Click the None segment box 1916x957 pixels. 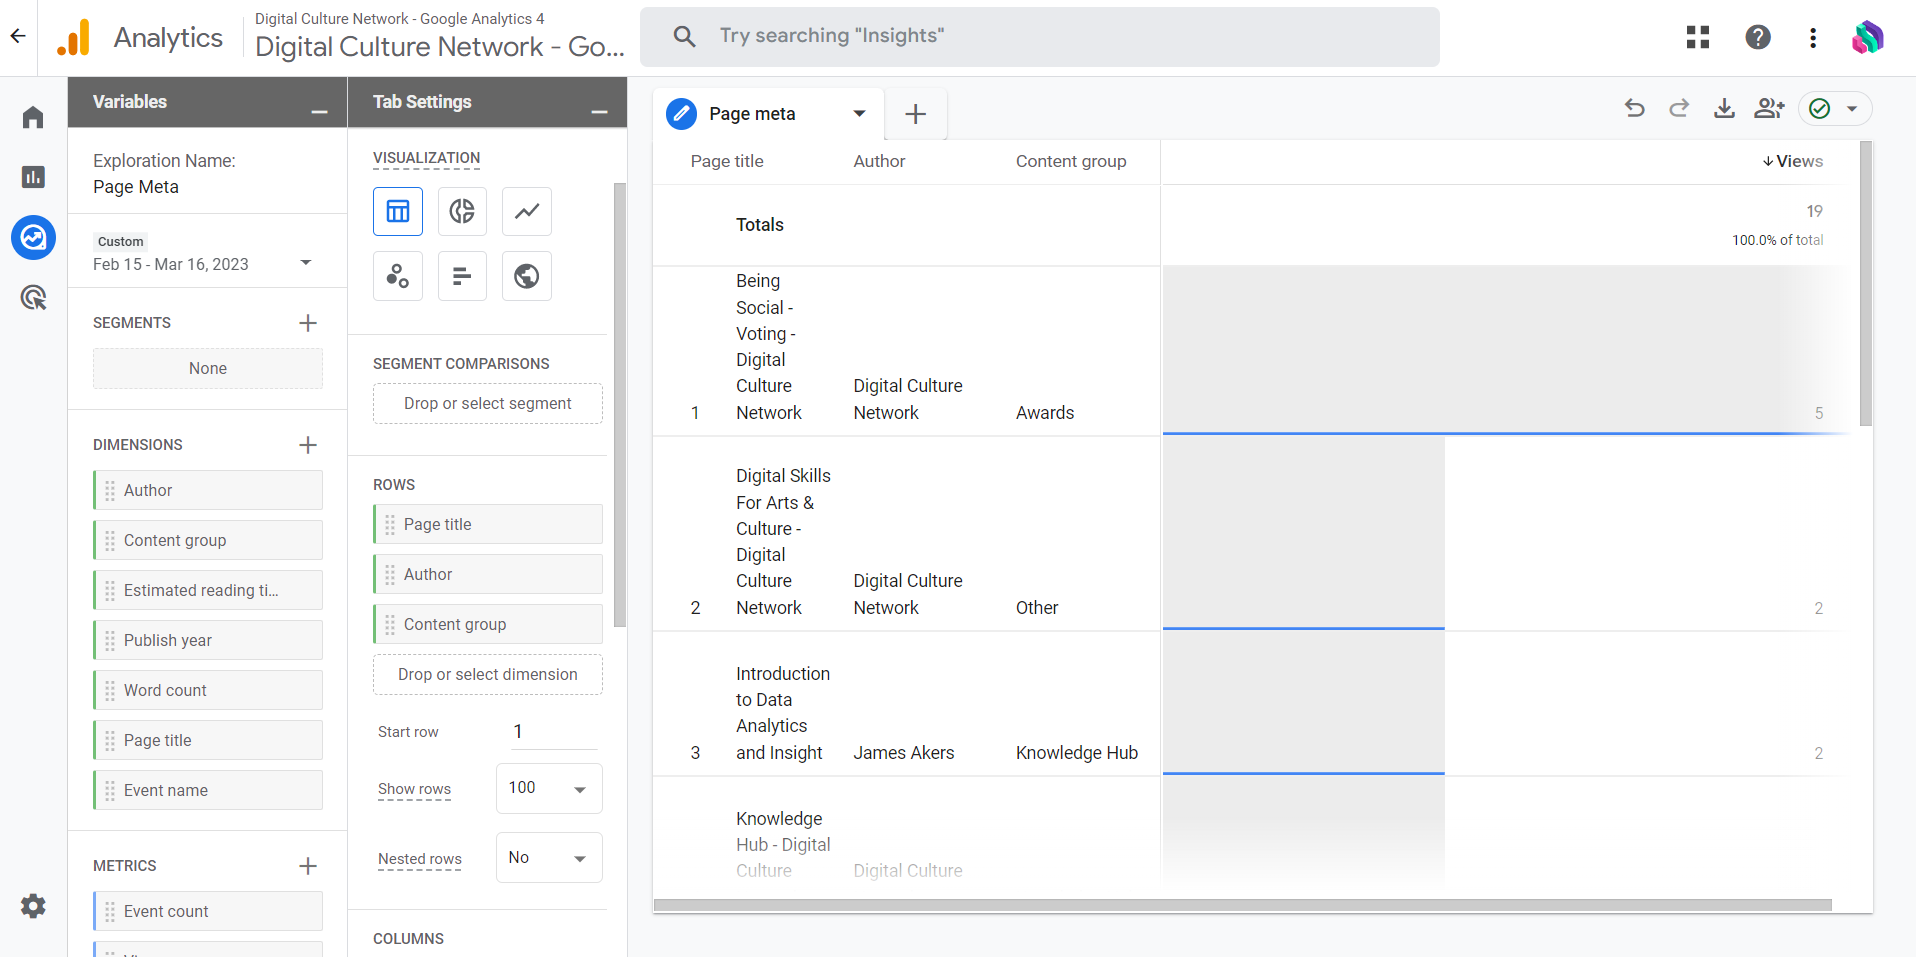[208, 368]
